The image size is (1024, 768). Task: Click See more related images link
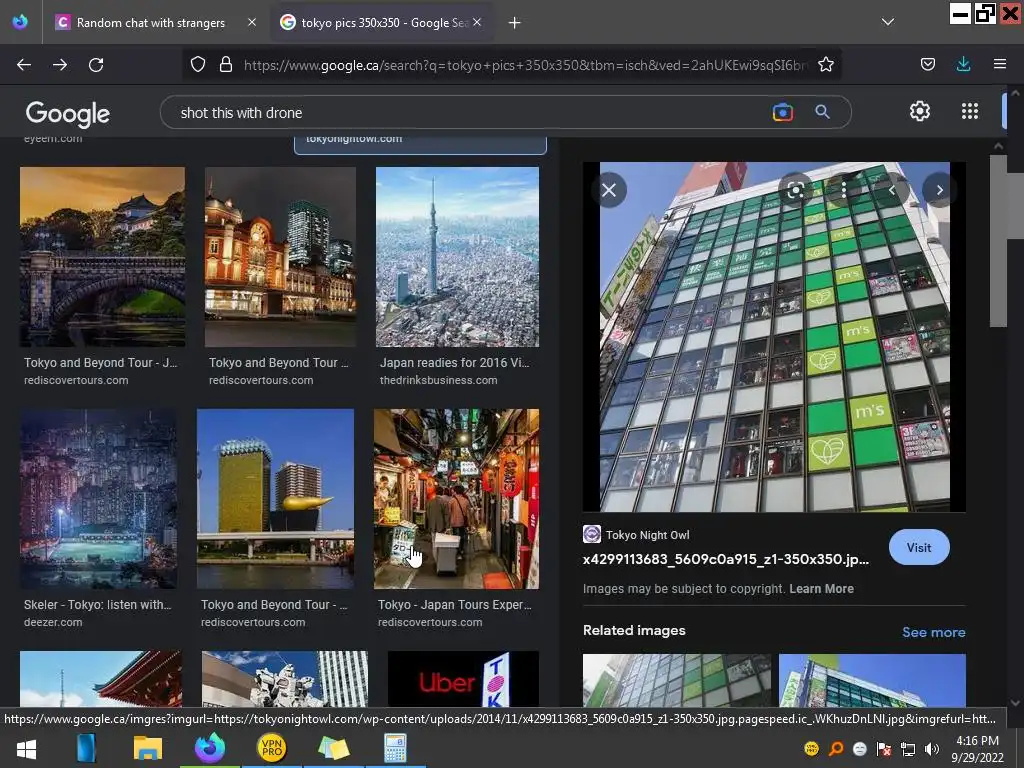(933, 632)
